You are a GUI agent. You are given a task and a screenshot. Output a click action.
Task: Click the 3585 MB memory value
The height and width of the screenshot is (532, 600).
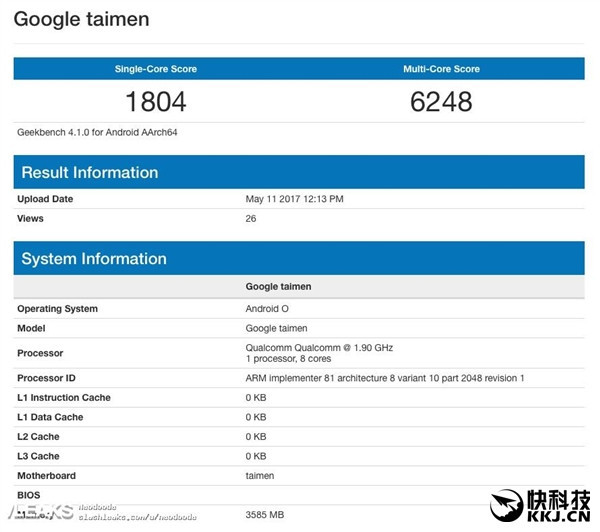coord(264,515)
